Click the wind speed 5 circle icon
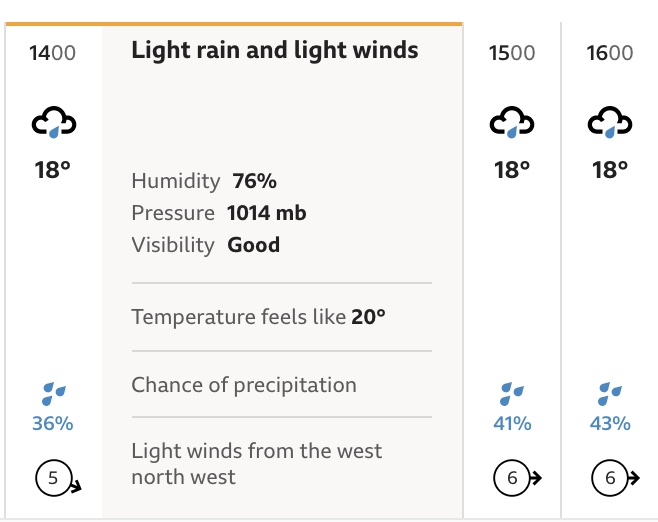This screenshot has height=522, width=658. [x=58, y=478]
